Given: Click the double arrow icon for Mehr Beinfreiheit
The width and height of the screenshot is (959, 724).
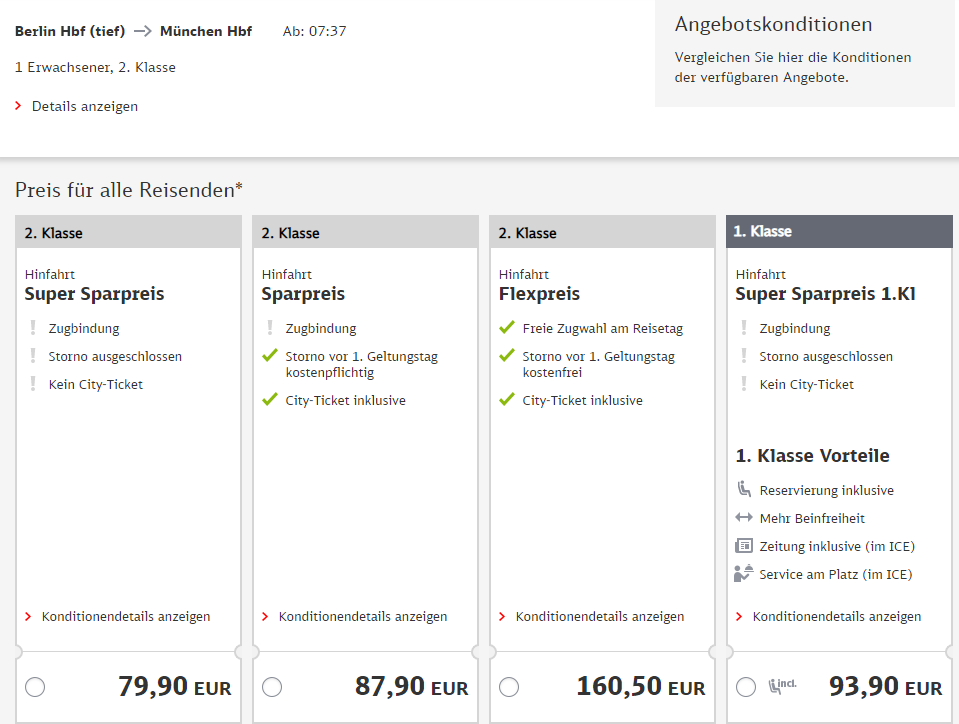Looking at the screenshot, I should pyautogui.click(x=744, y=517).
